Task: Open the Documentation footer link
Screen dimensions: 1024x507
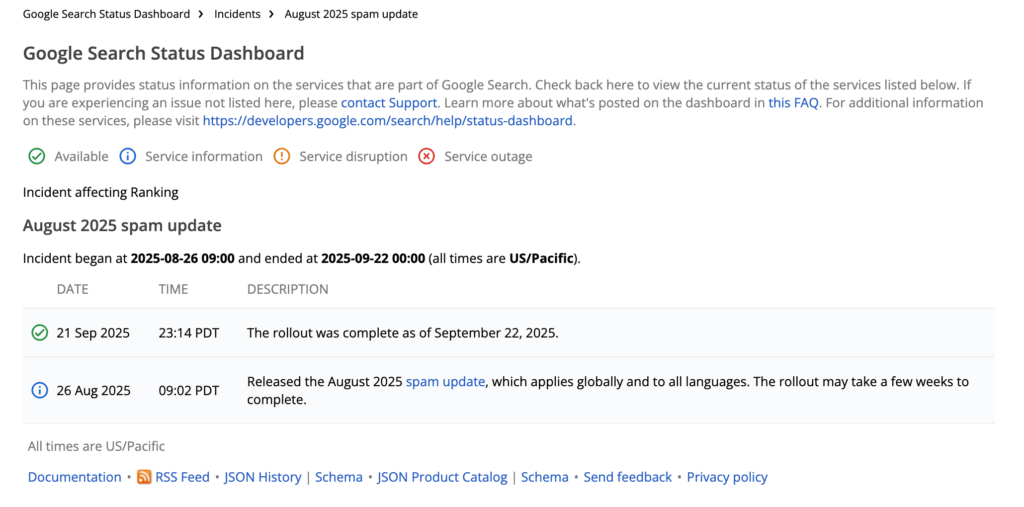Action: tap(74, 477)
